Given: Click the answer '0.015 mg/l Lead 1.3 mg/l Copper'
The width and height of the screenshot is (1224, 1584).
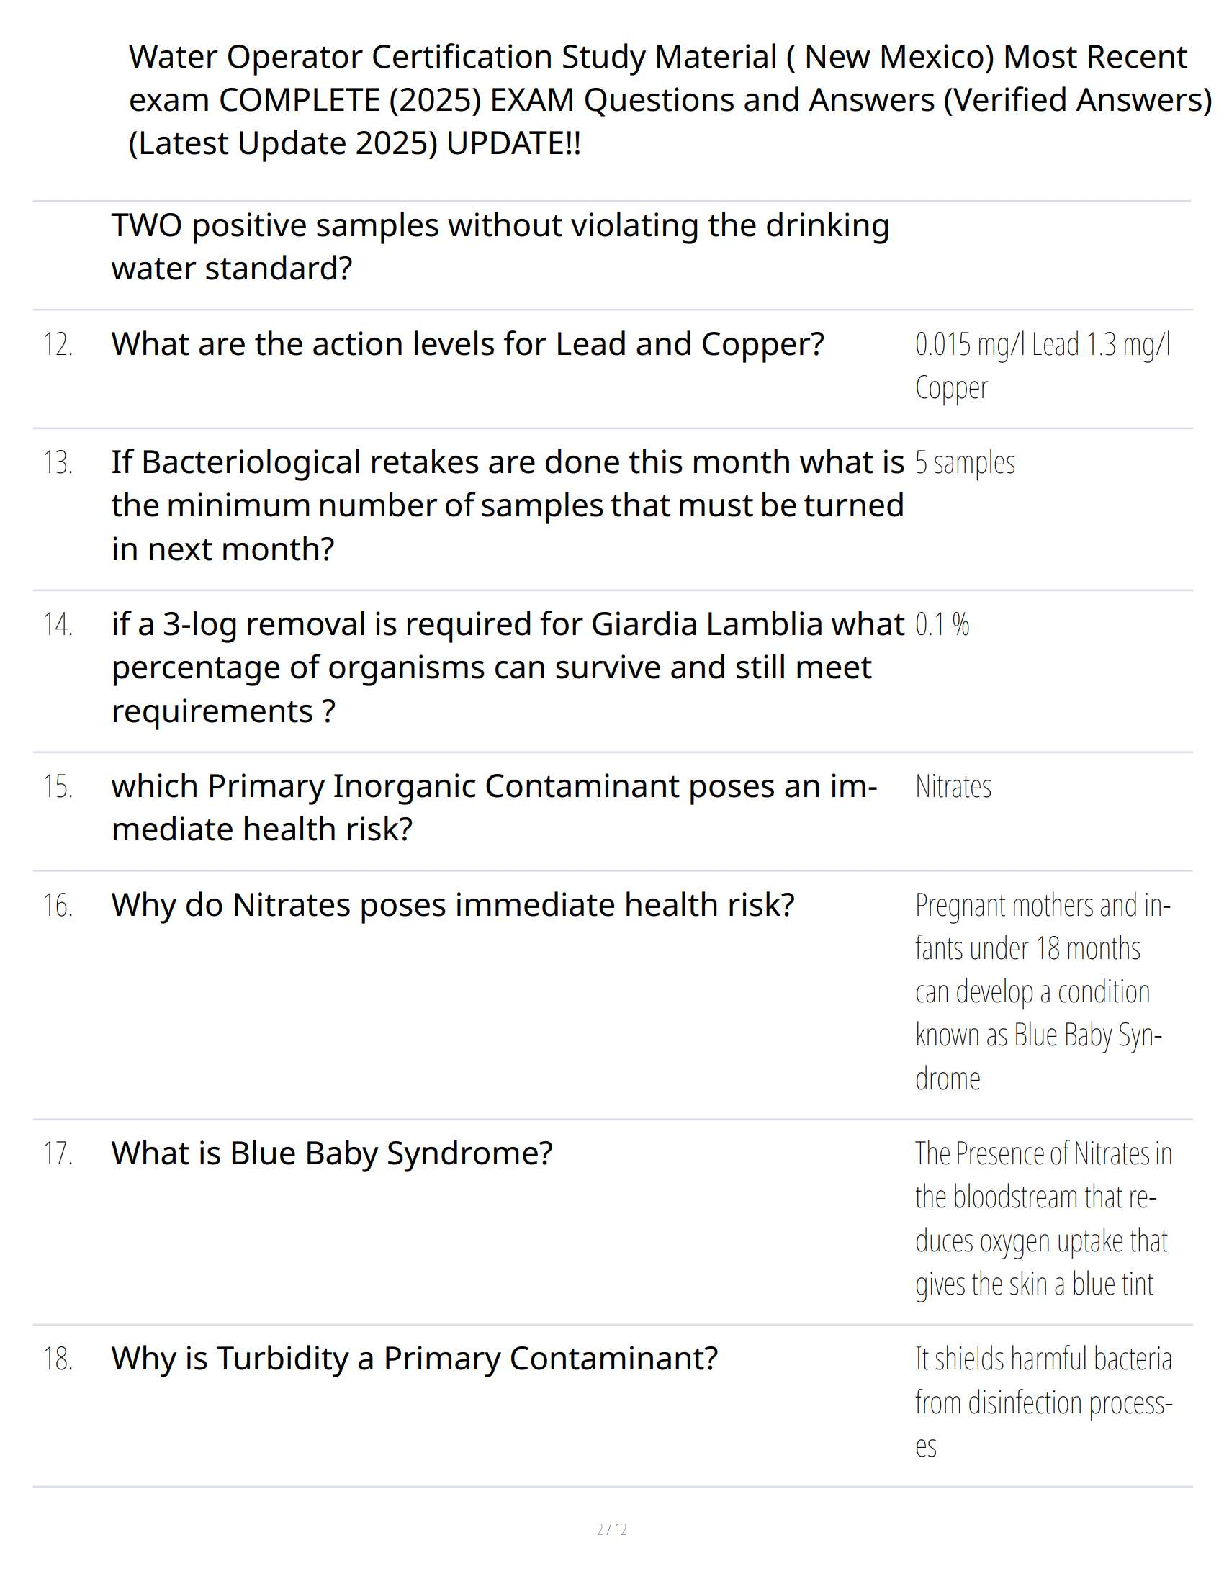Looking at the screenshot, I should [1042, 366].
